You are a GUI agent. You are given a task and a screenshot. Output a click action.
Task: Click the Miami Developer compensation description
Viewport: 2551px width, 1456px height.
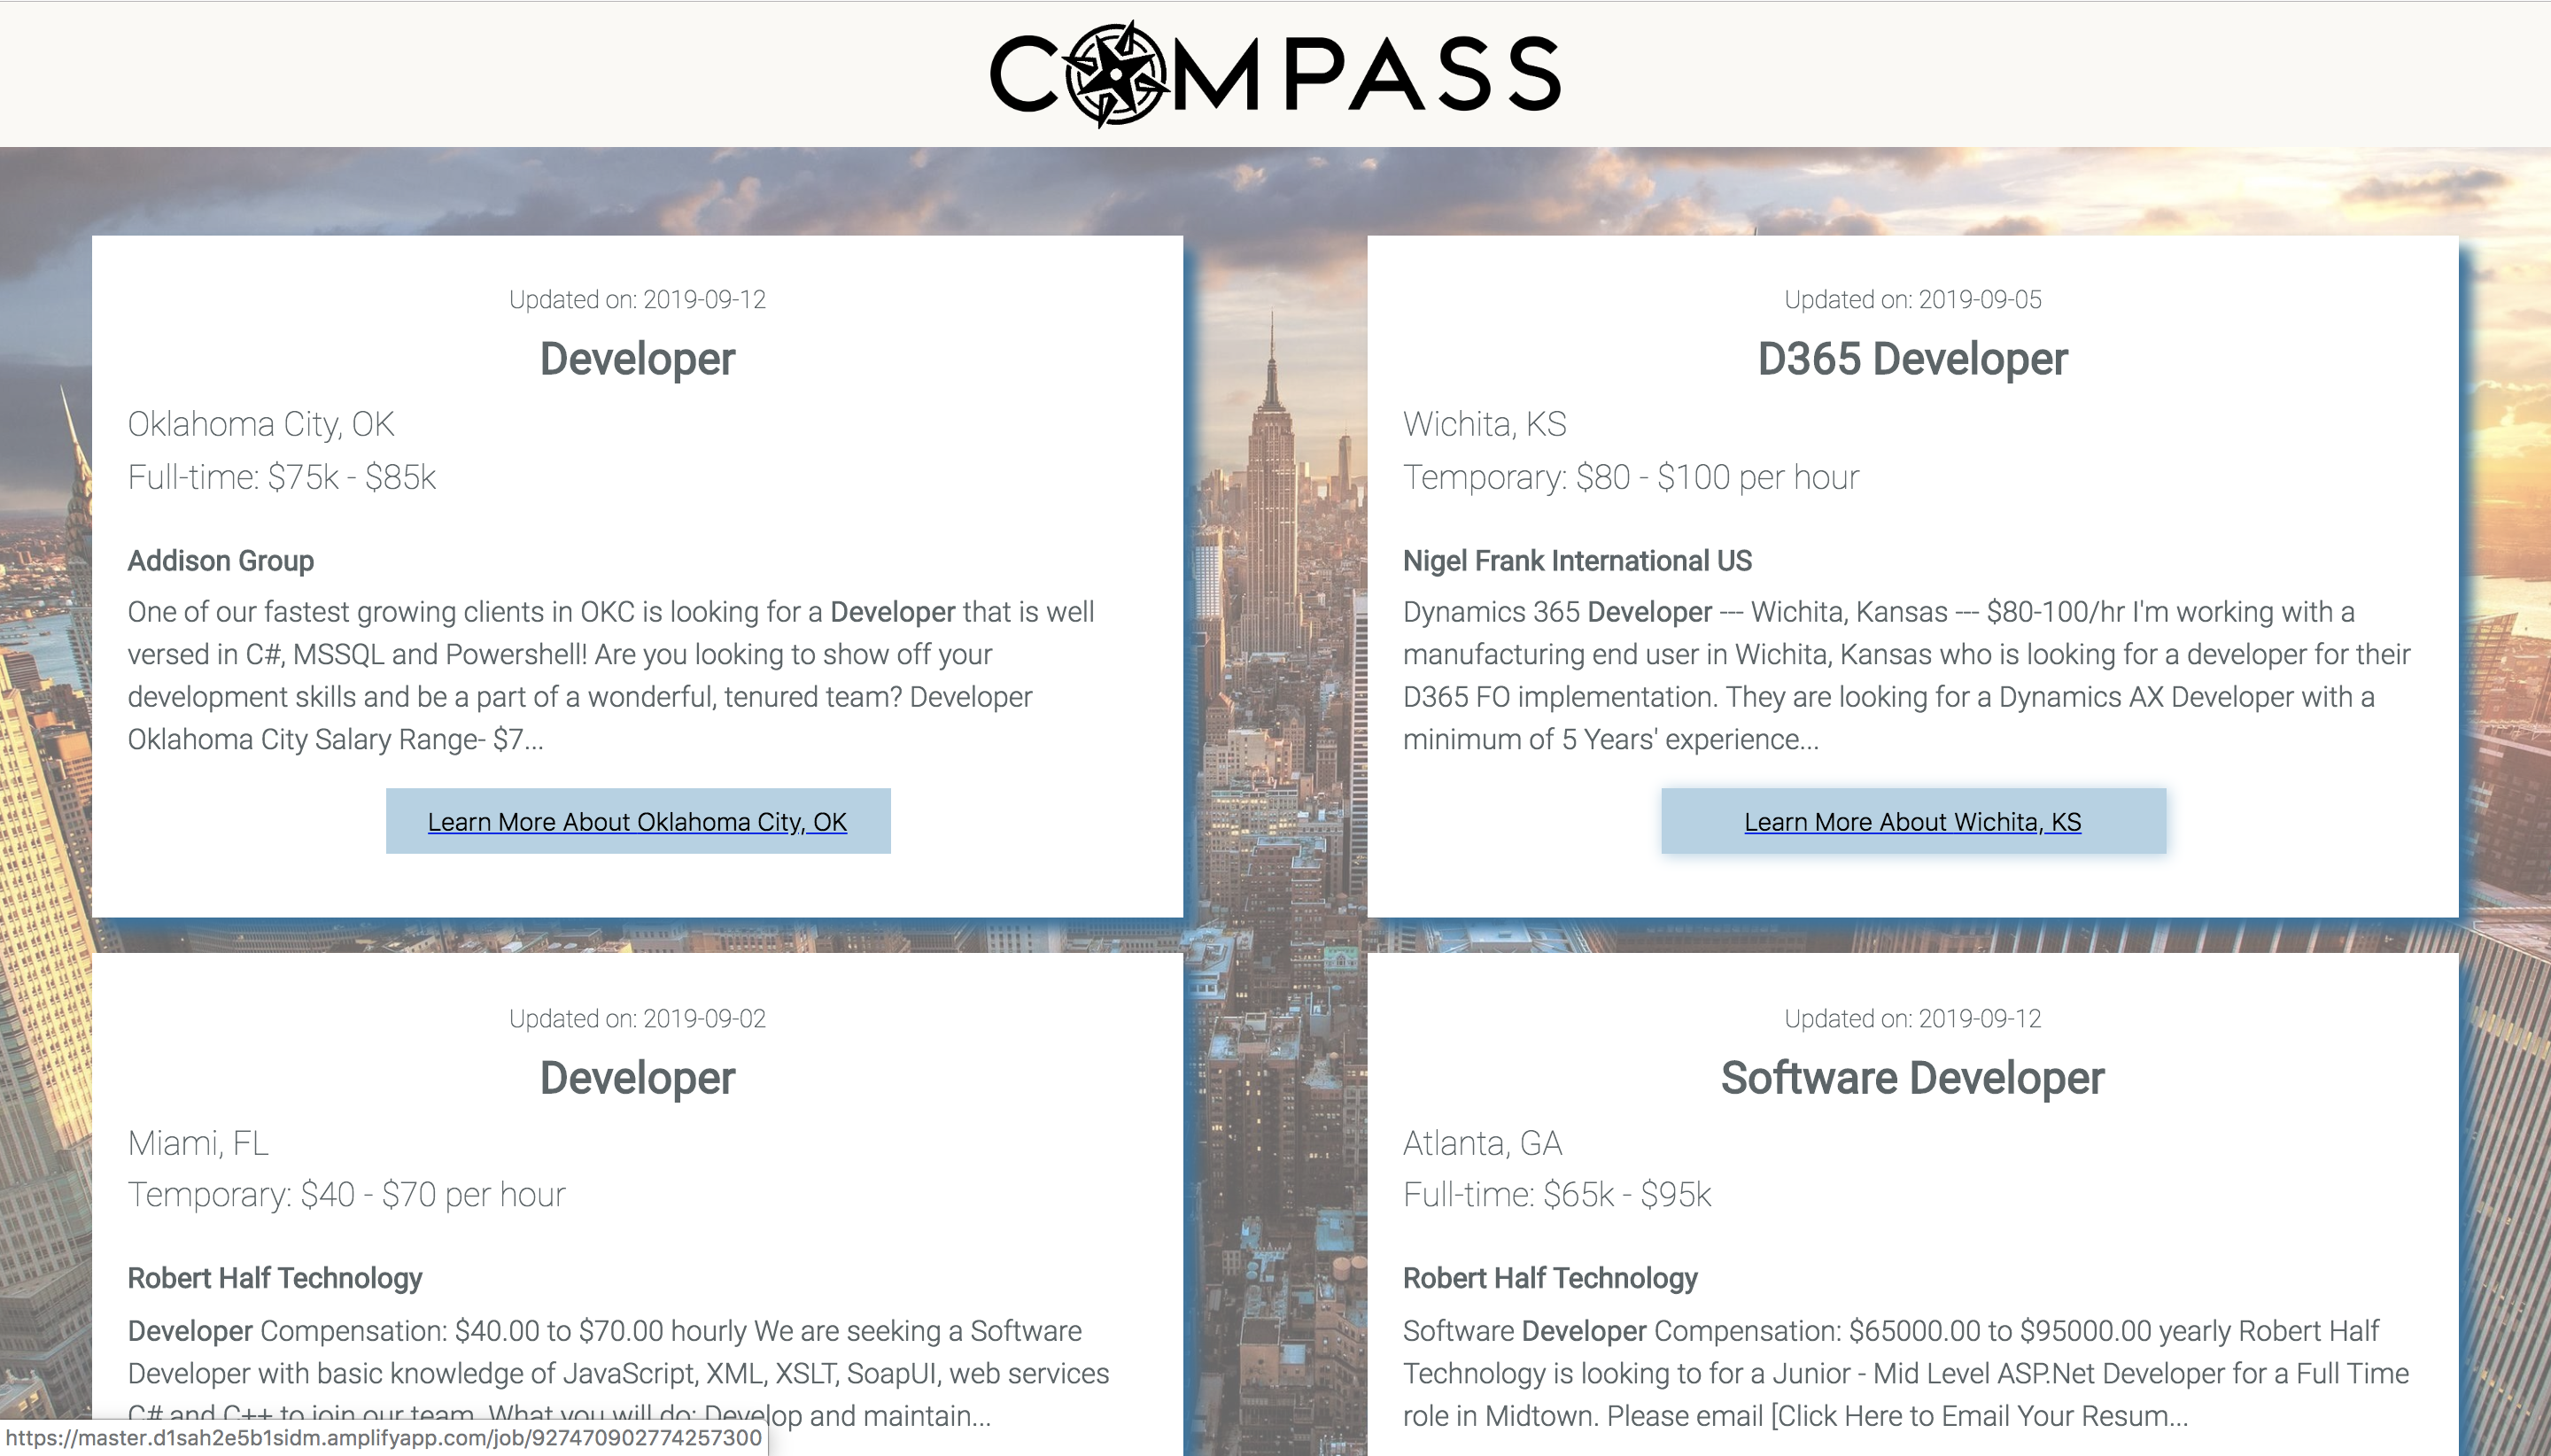point(618,1373)
